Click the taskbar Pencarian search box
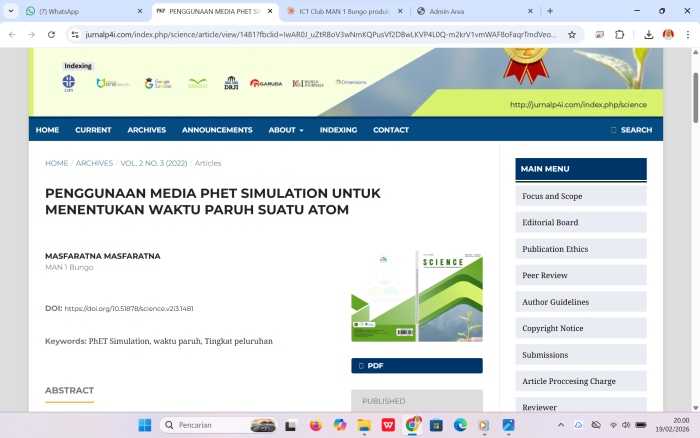Image resolution: width=700 pixels, height=438 pixels. [219, 425]
